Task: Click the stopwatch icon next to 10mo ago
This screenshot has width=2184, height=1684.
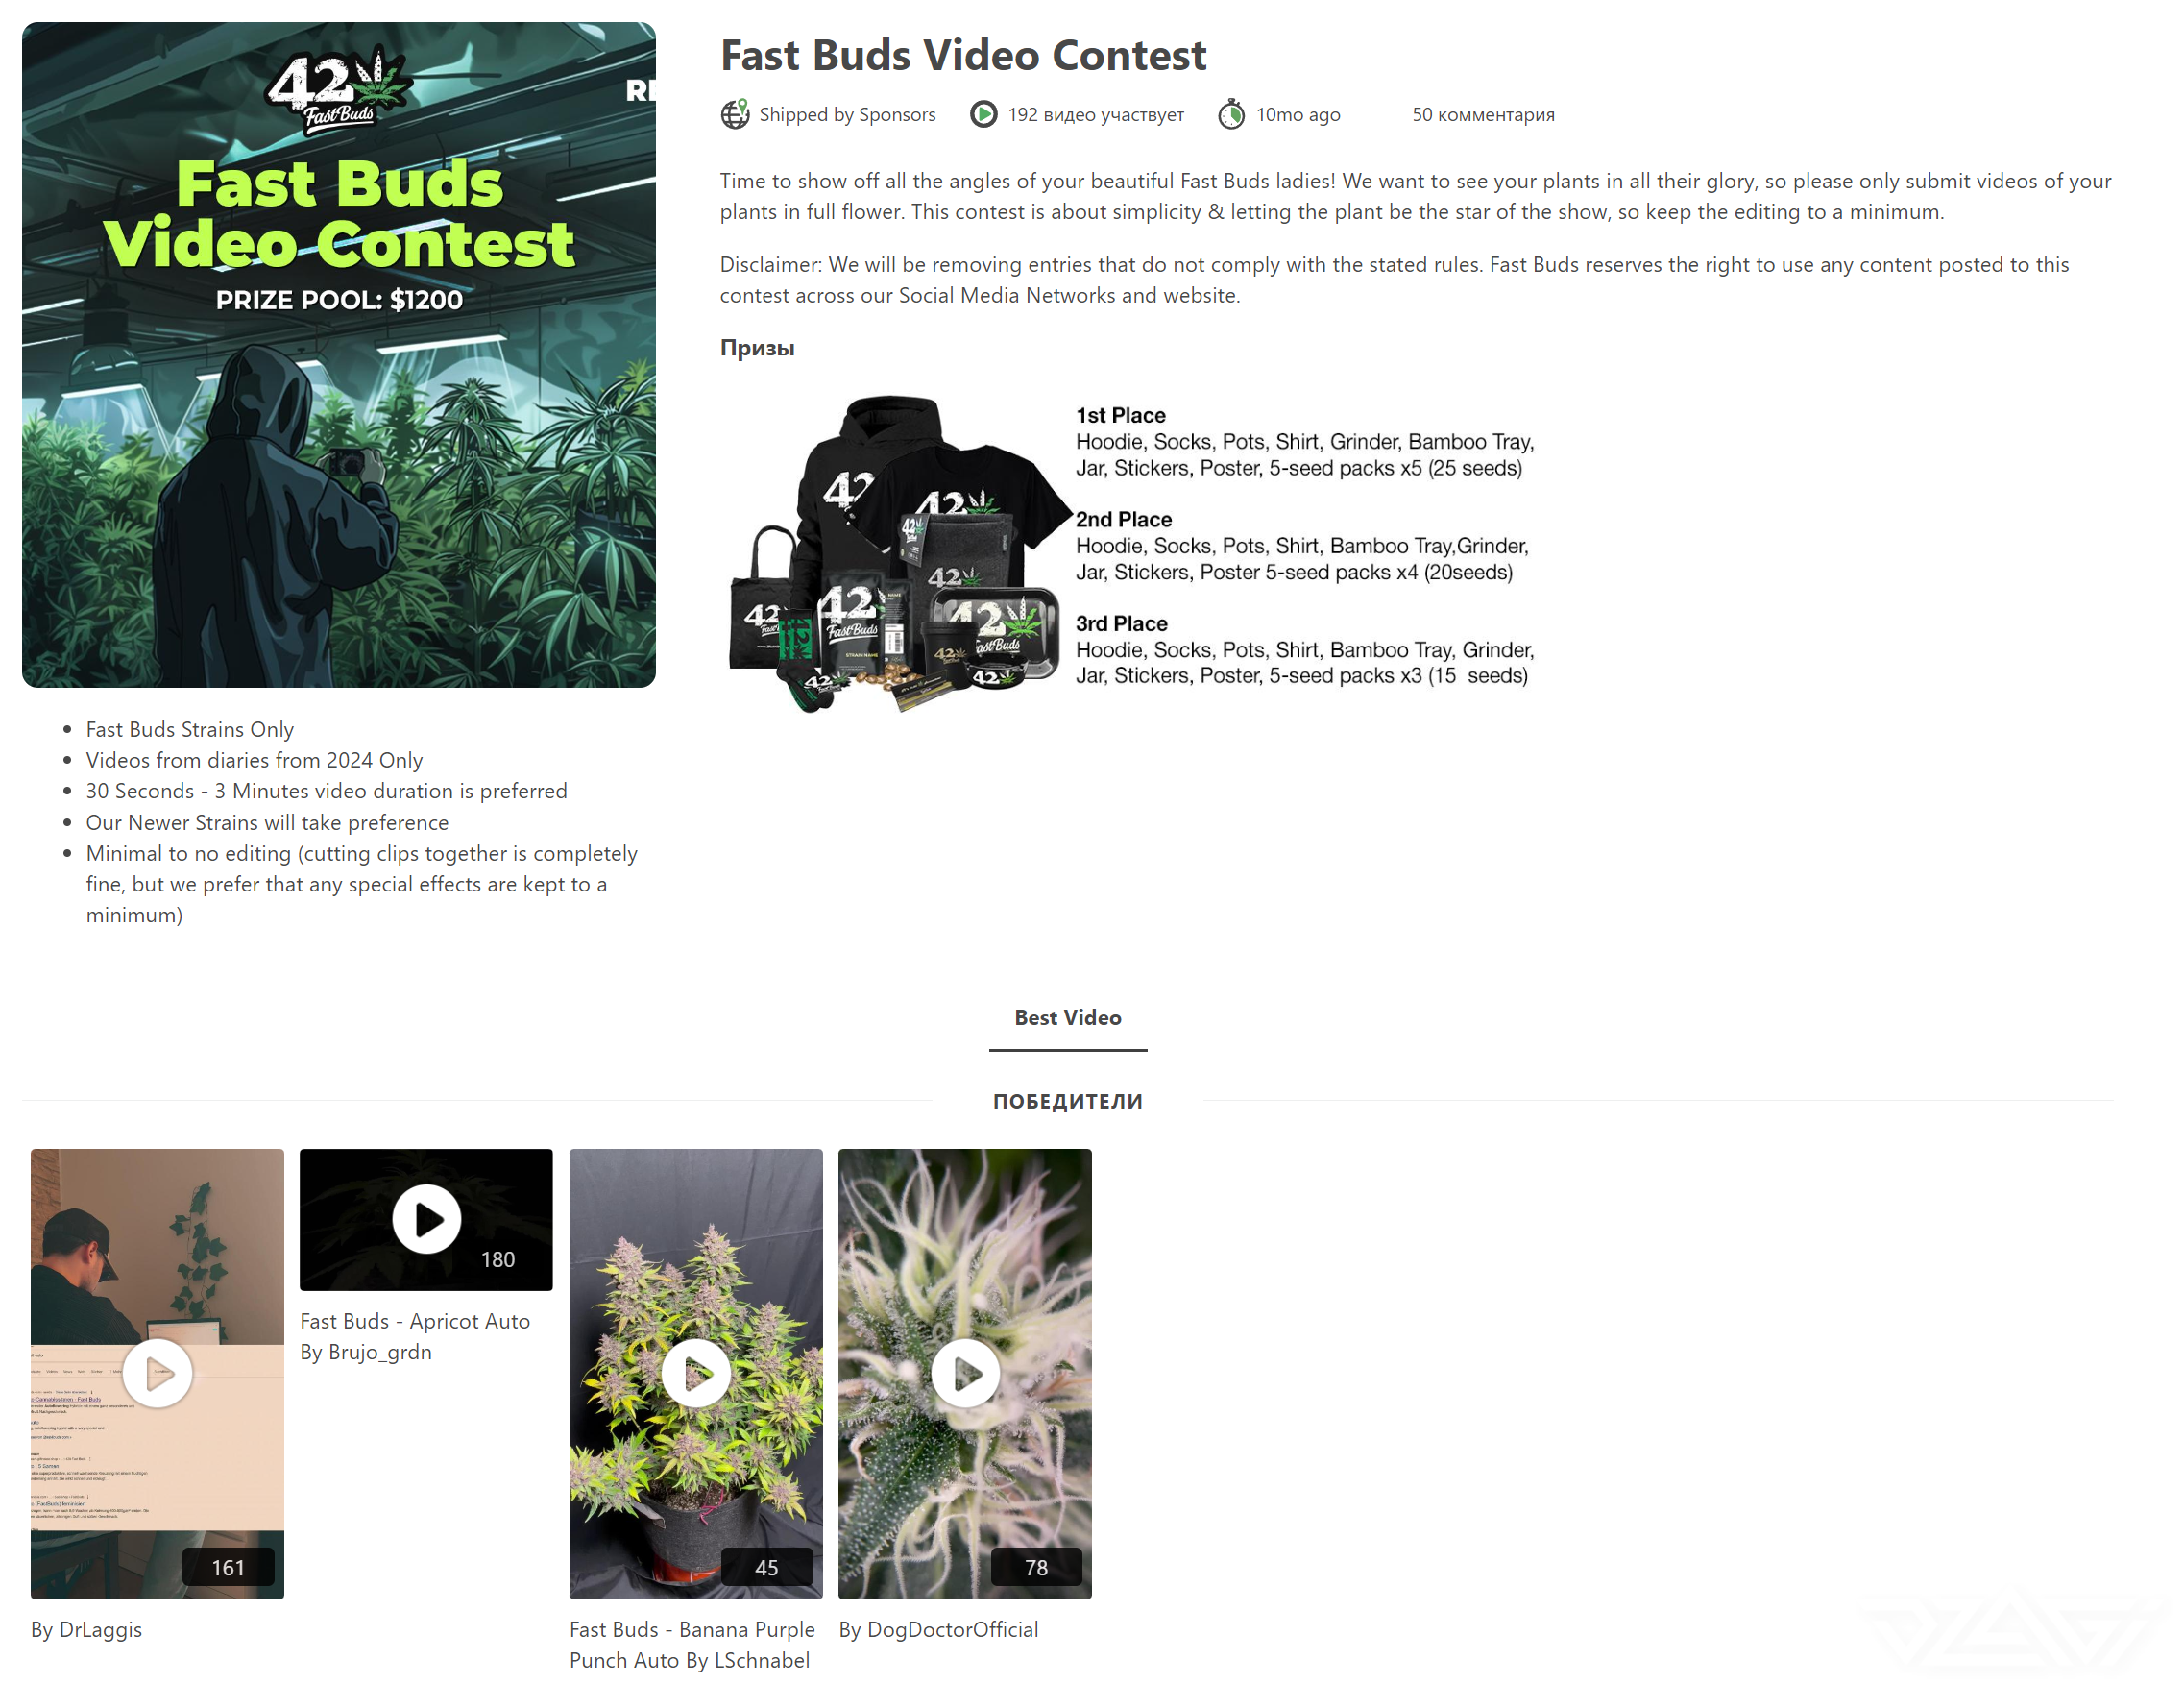Action: pos(1232,115)
